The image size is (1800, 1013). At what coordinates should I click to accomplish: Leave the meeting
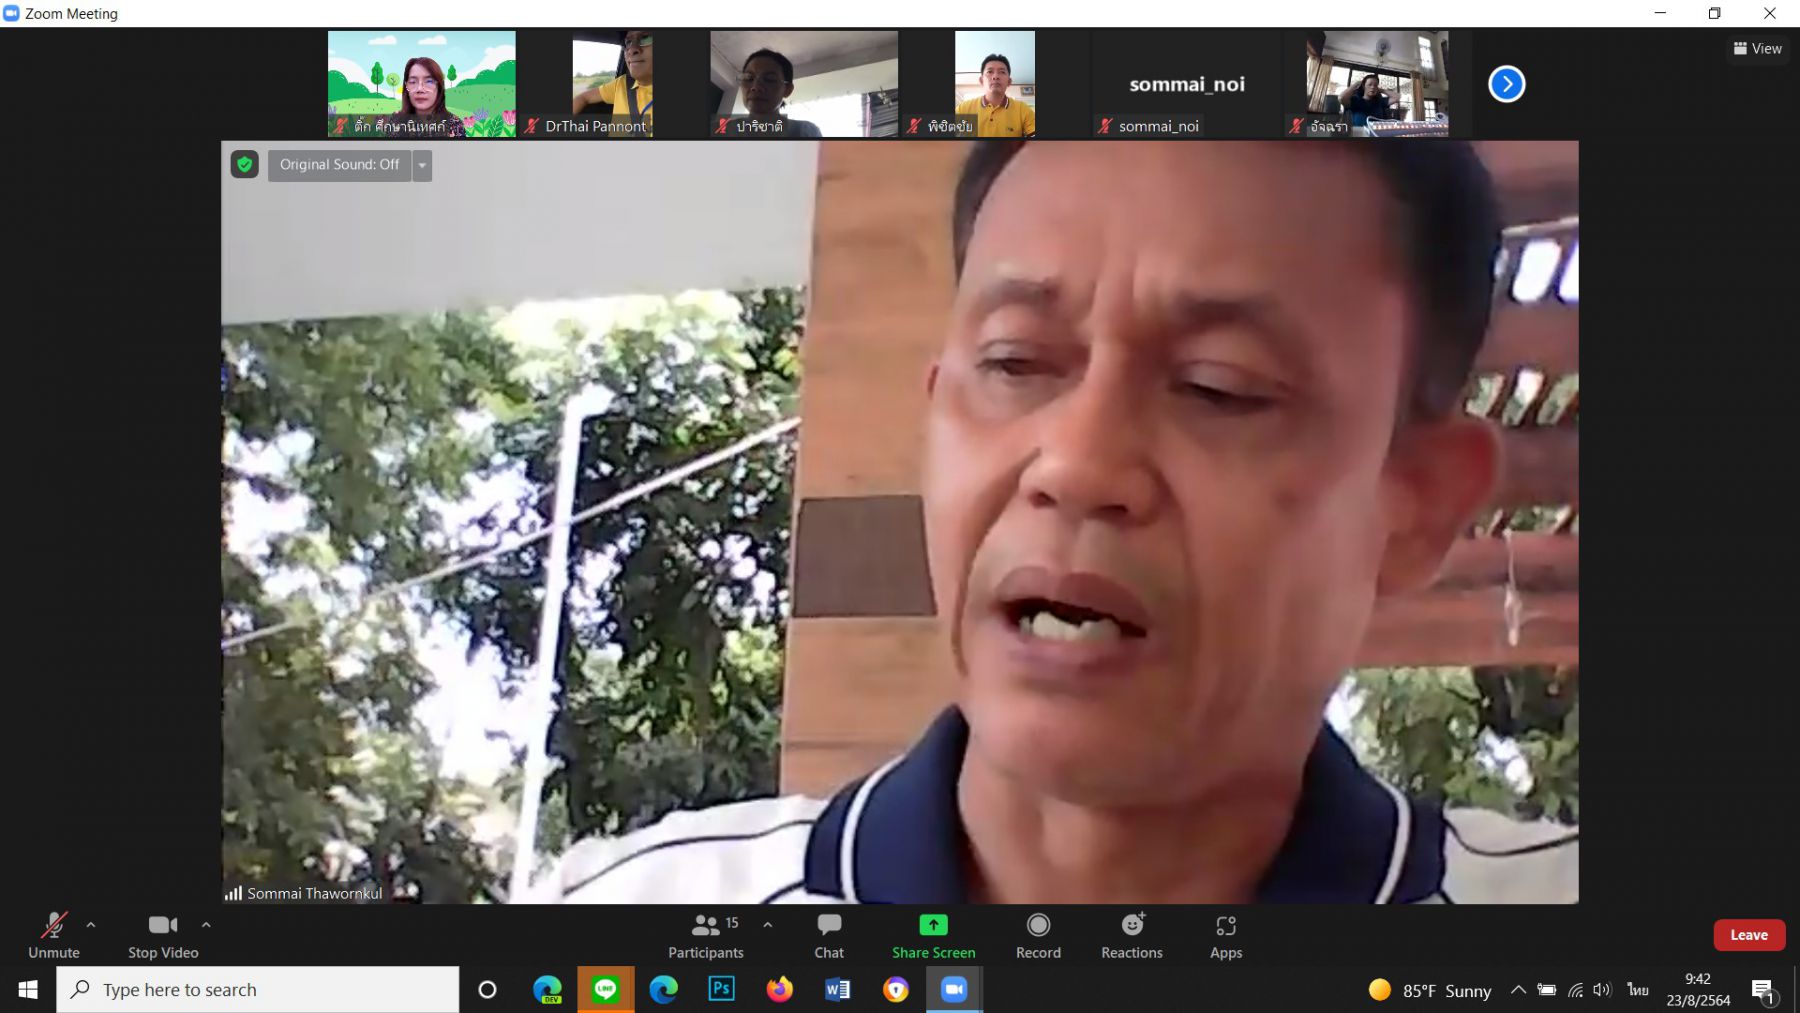(1749, 935)
